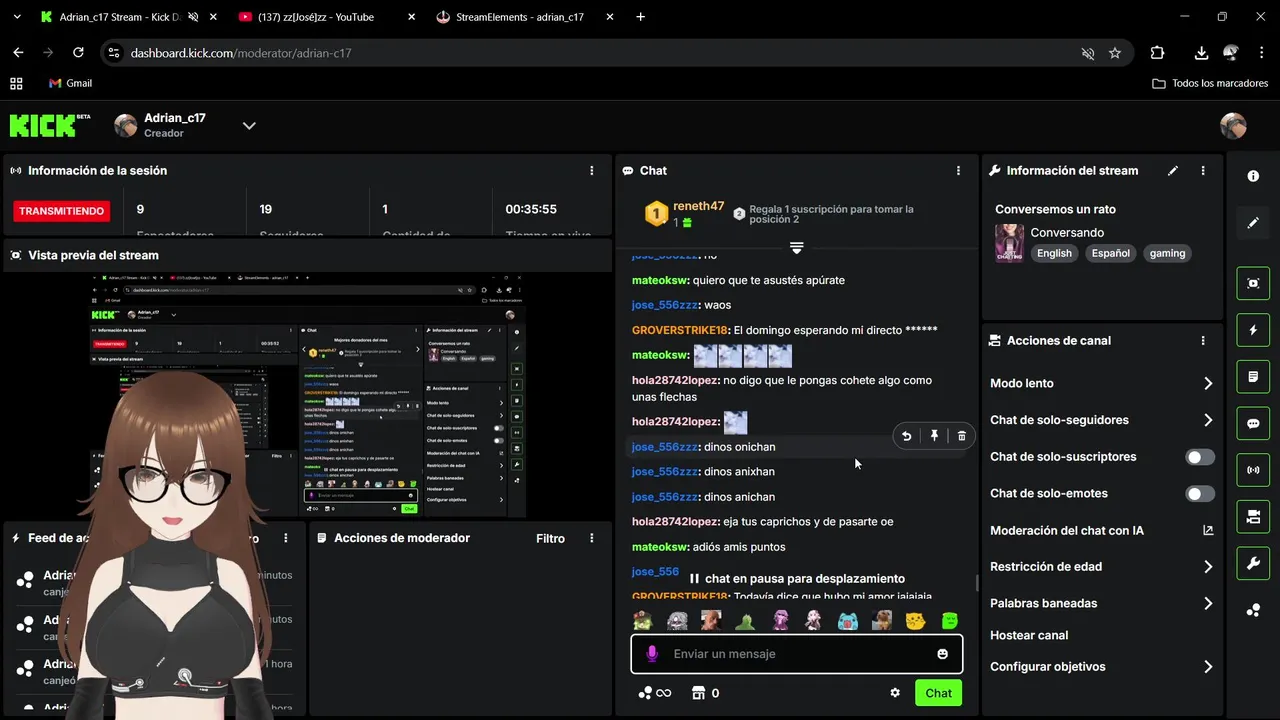
Task: Resume chat via the pause banner
Action: pos(797,579)
